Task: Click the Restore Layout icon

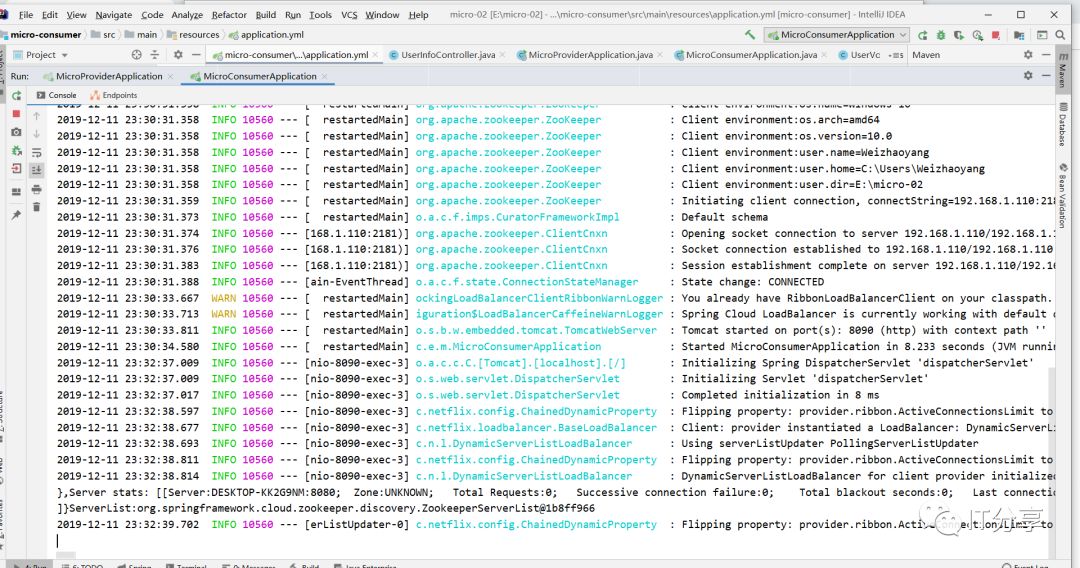Action: (x=17, y=192)
